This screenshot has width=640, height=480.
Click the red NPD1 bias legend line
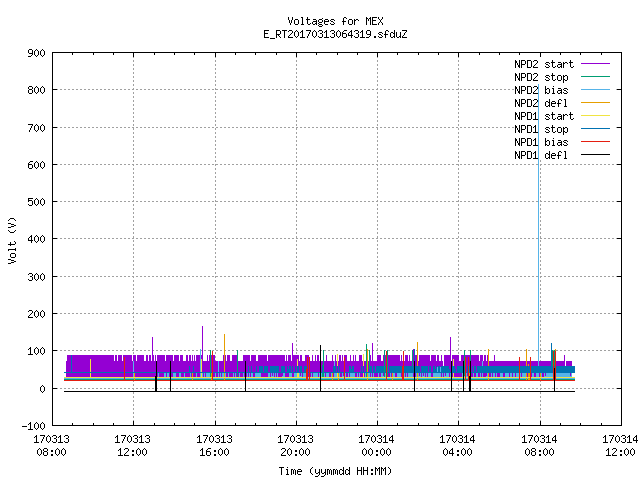[x=596, y=142]
